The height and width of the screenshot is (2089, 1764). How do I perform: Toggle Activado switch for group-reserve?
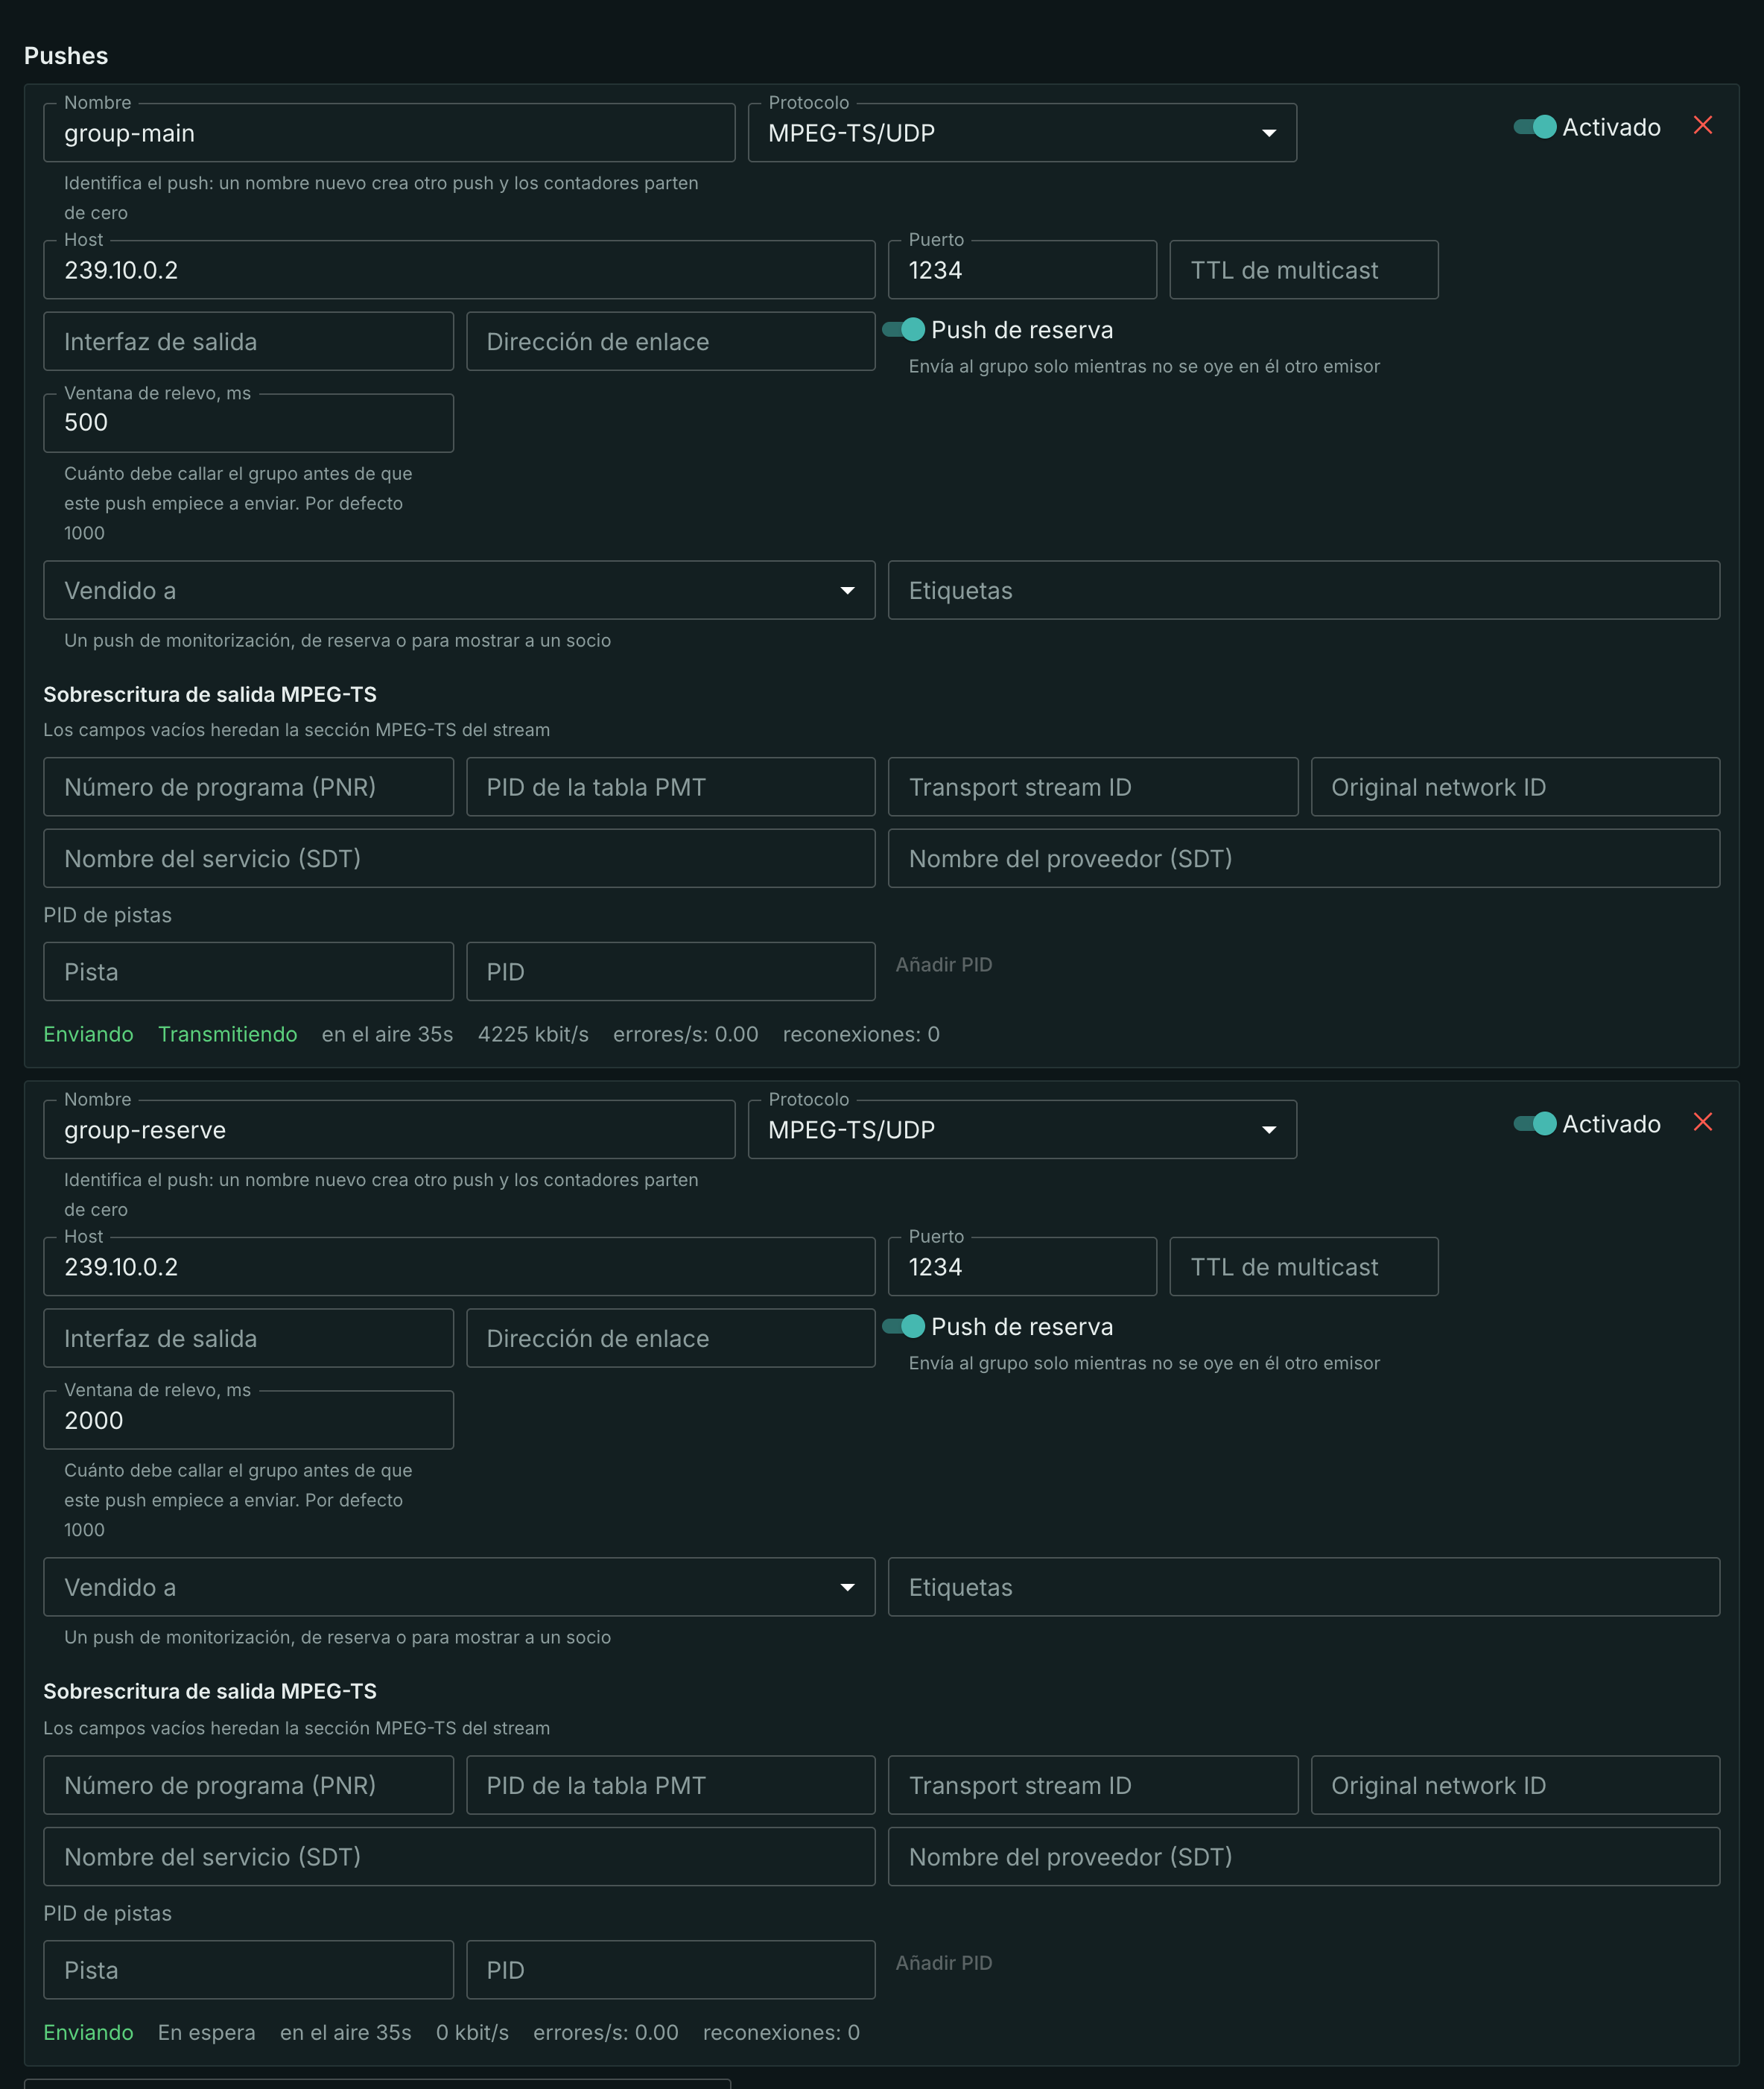pos(1535,1124)
